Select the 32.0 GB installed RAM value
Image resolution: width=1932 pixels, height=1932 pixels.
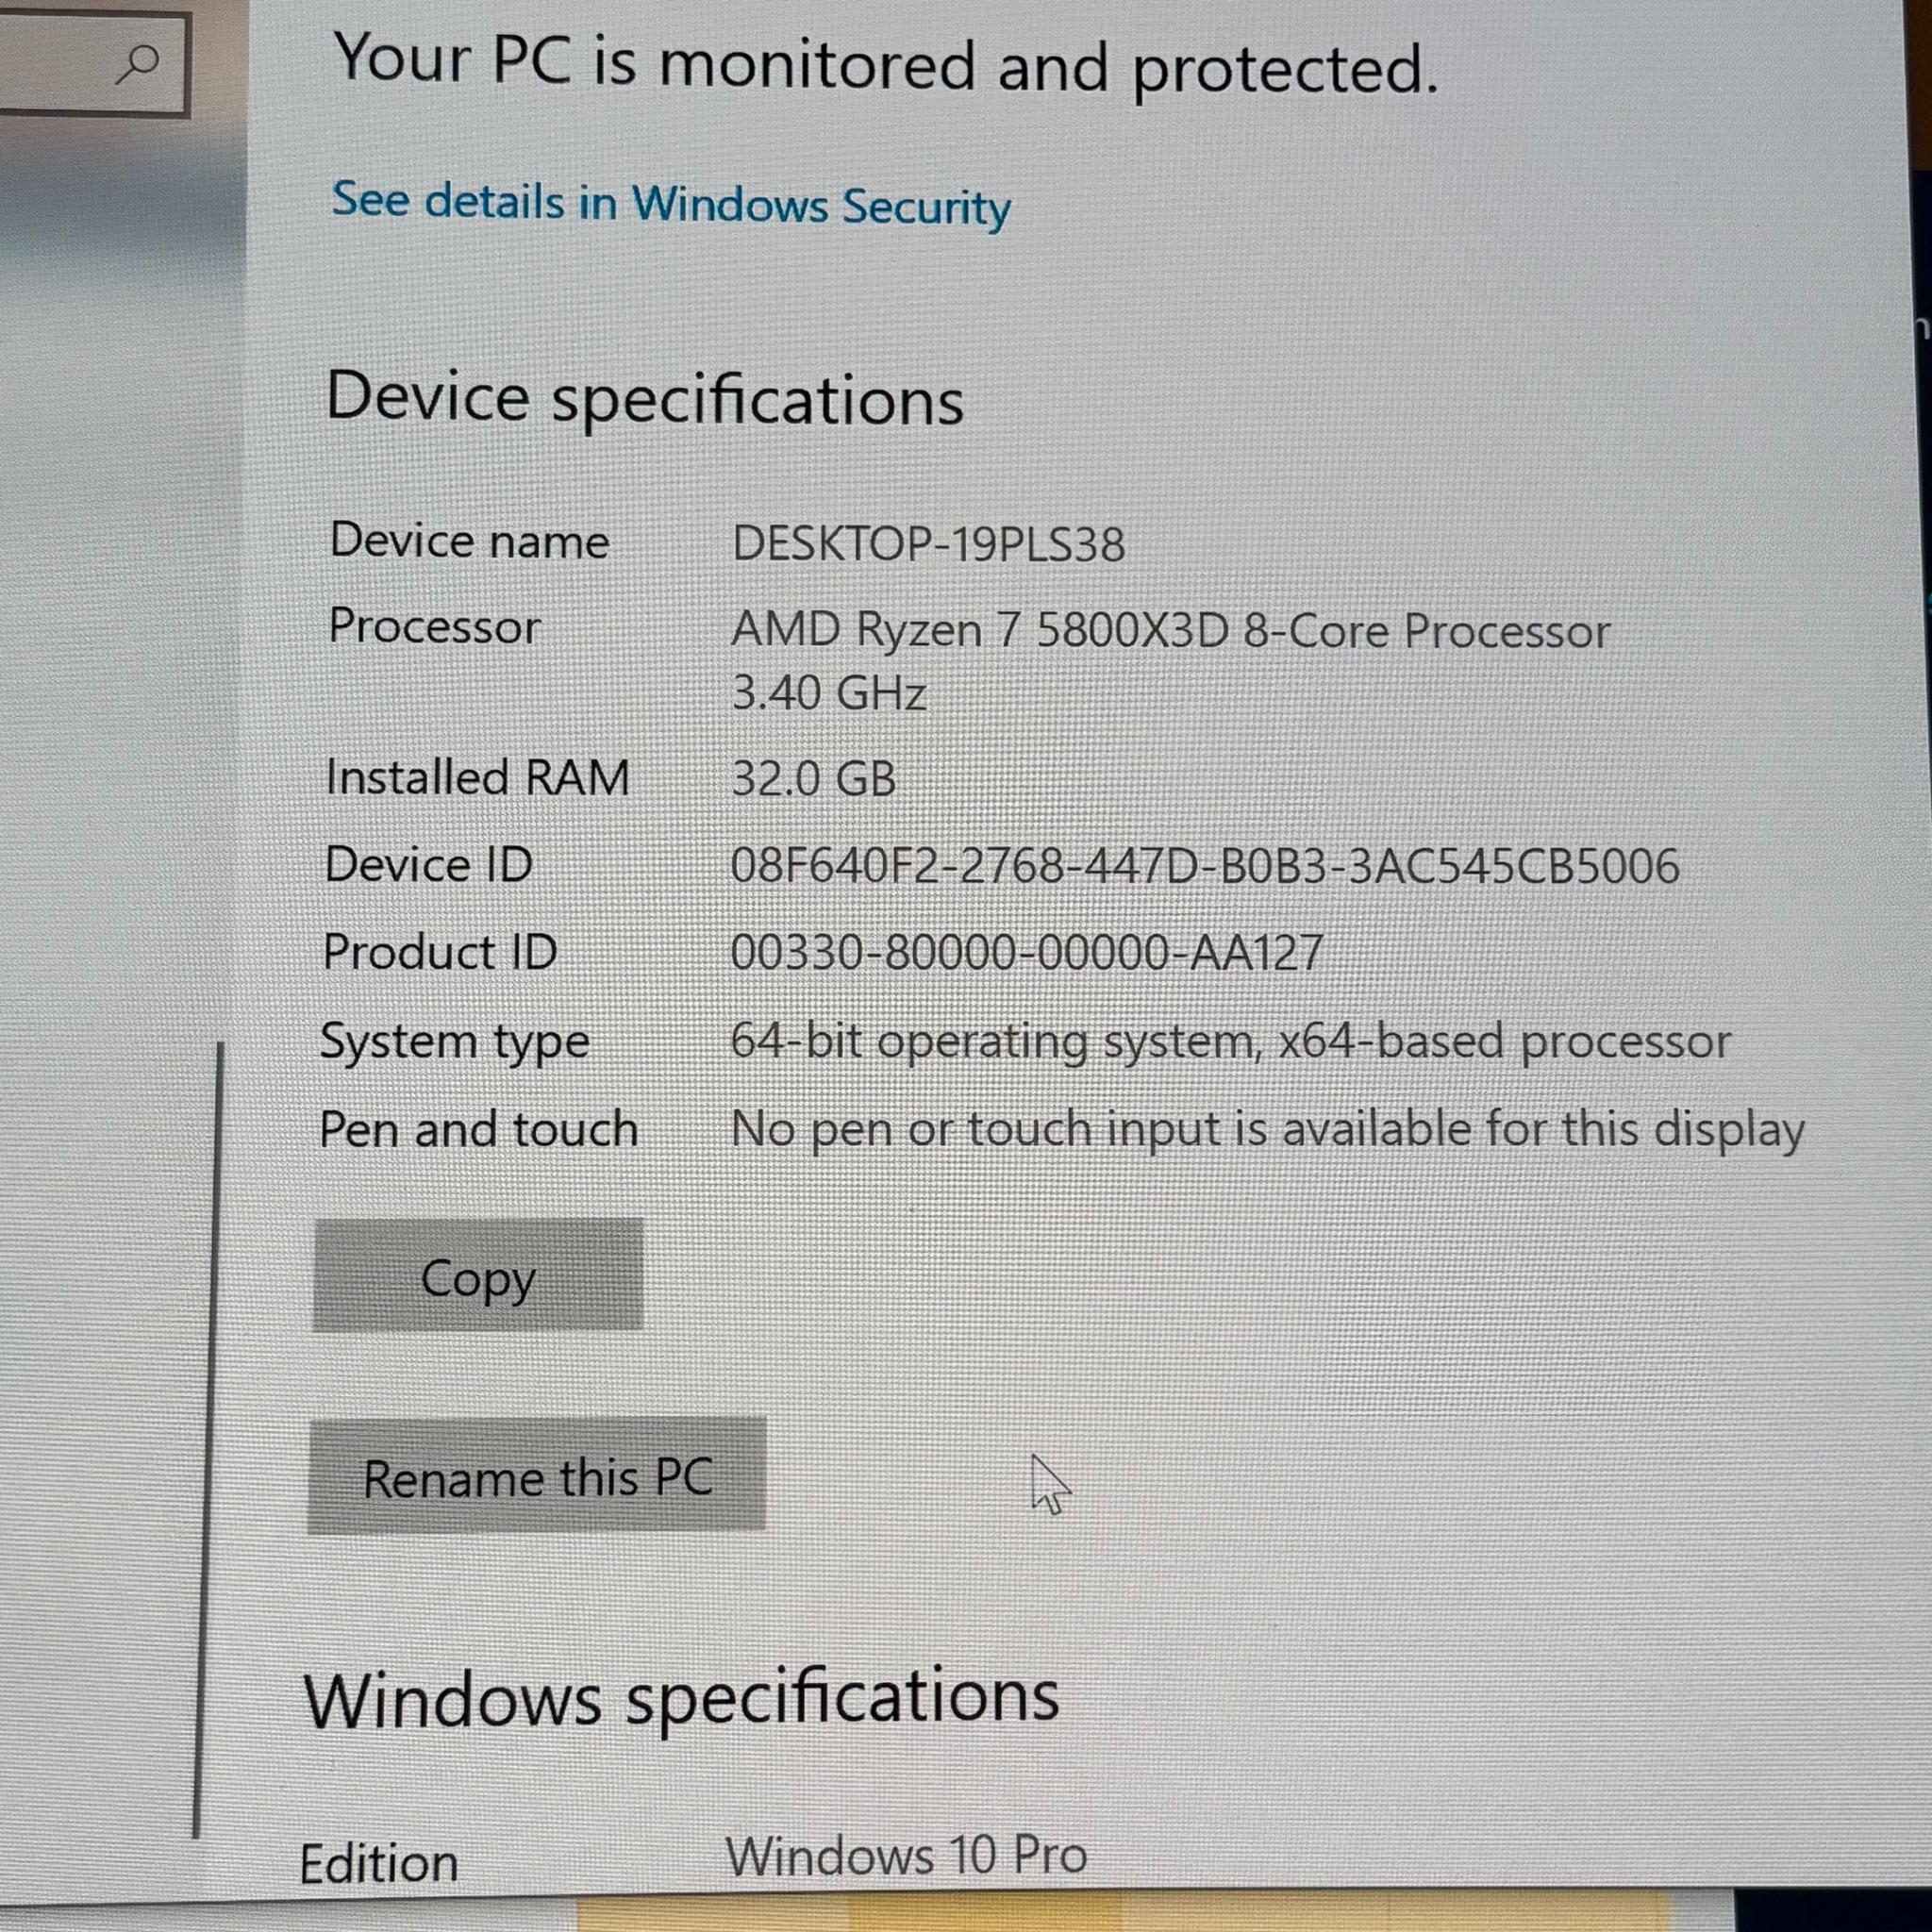pos(813,779)
